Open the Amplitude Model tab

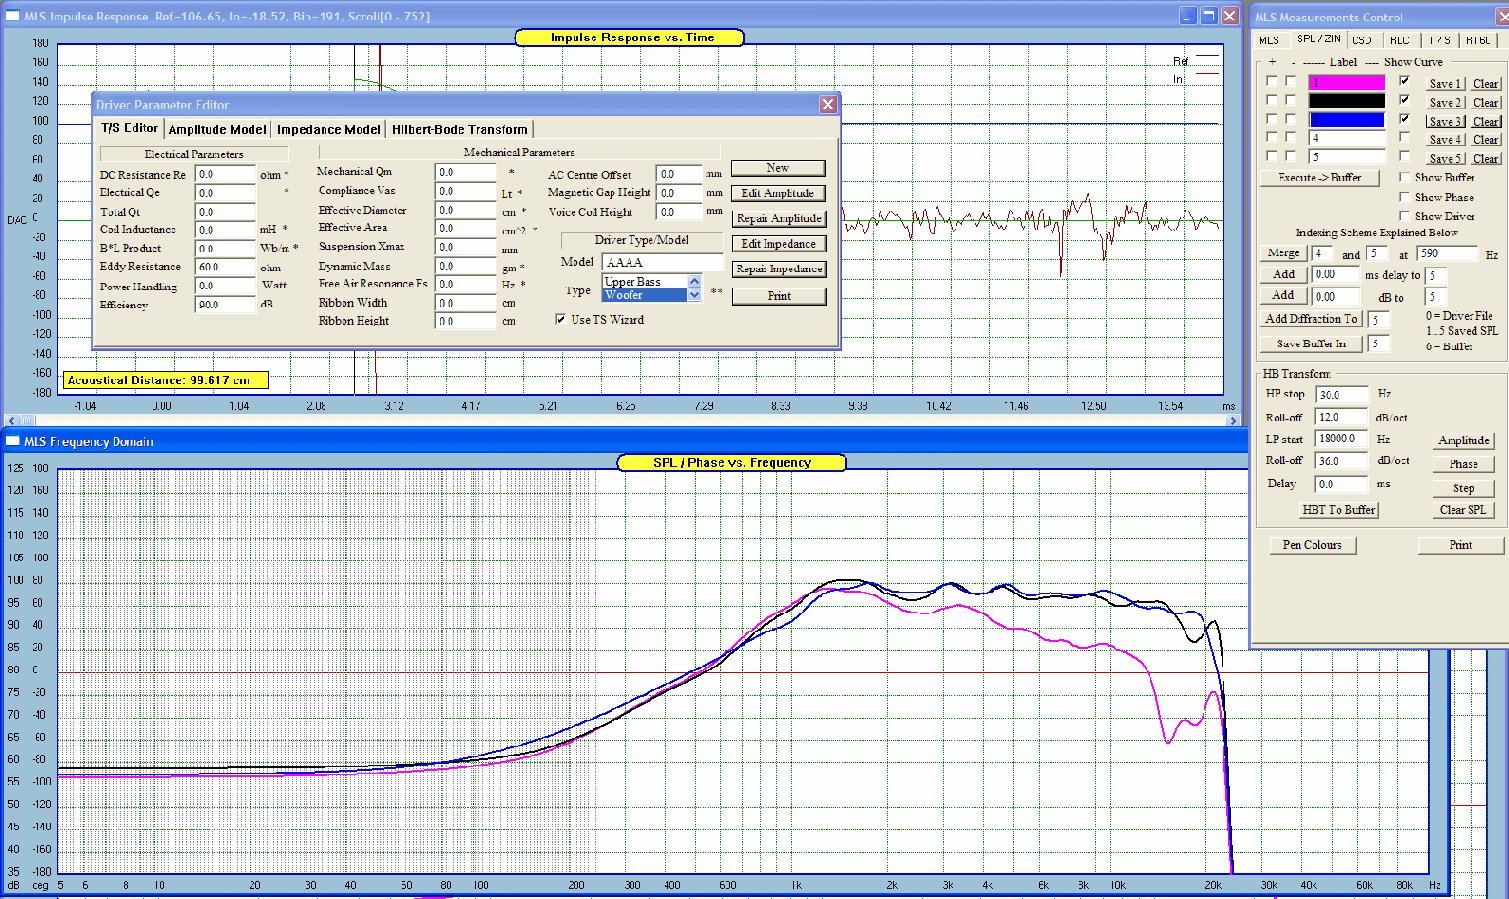pos(217,129)
